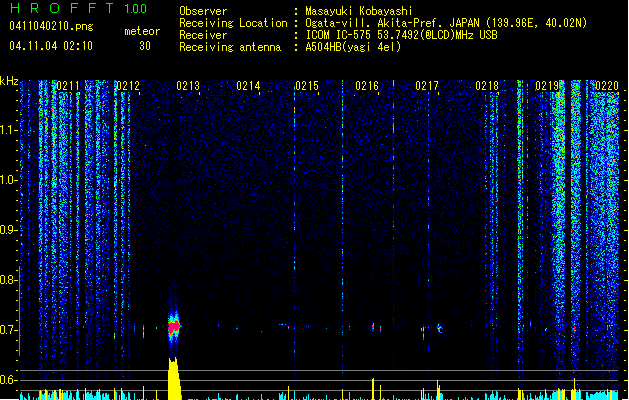Click the 0.6 kHz axis label
The width and height of the screenshot is (629, 400).
(7, 380)
